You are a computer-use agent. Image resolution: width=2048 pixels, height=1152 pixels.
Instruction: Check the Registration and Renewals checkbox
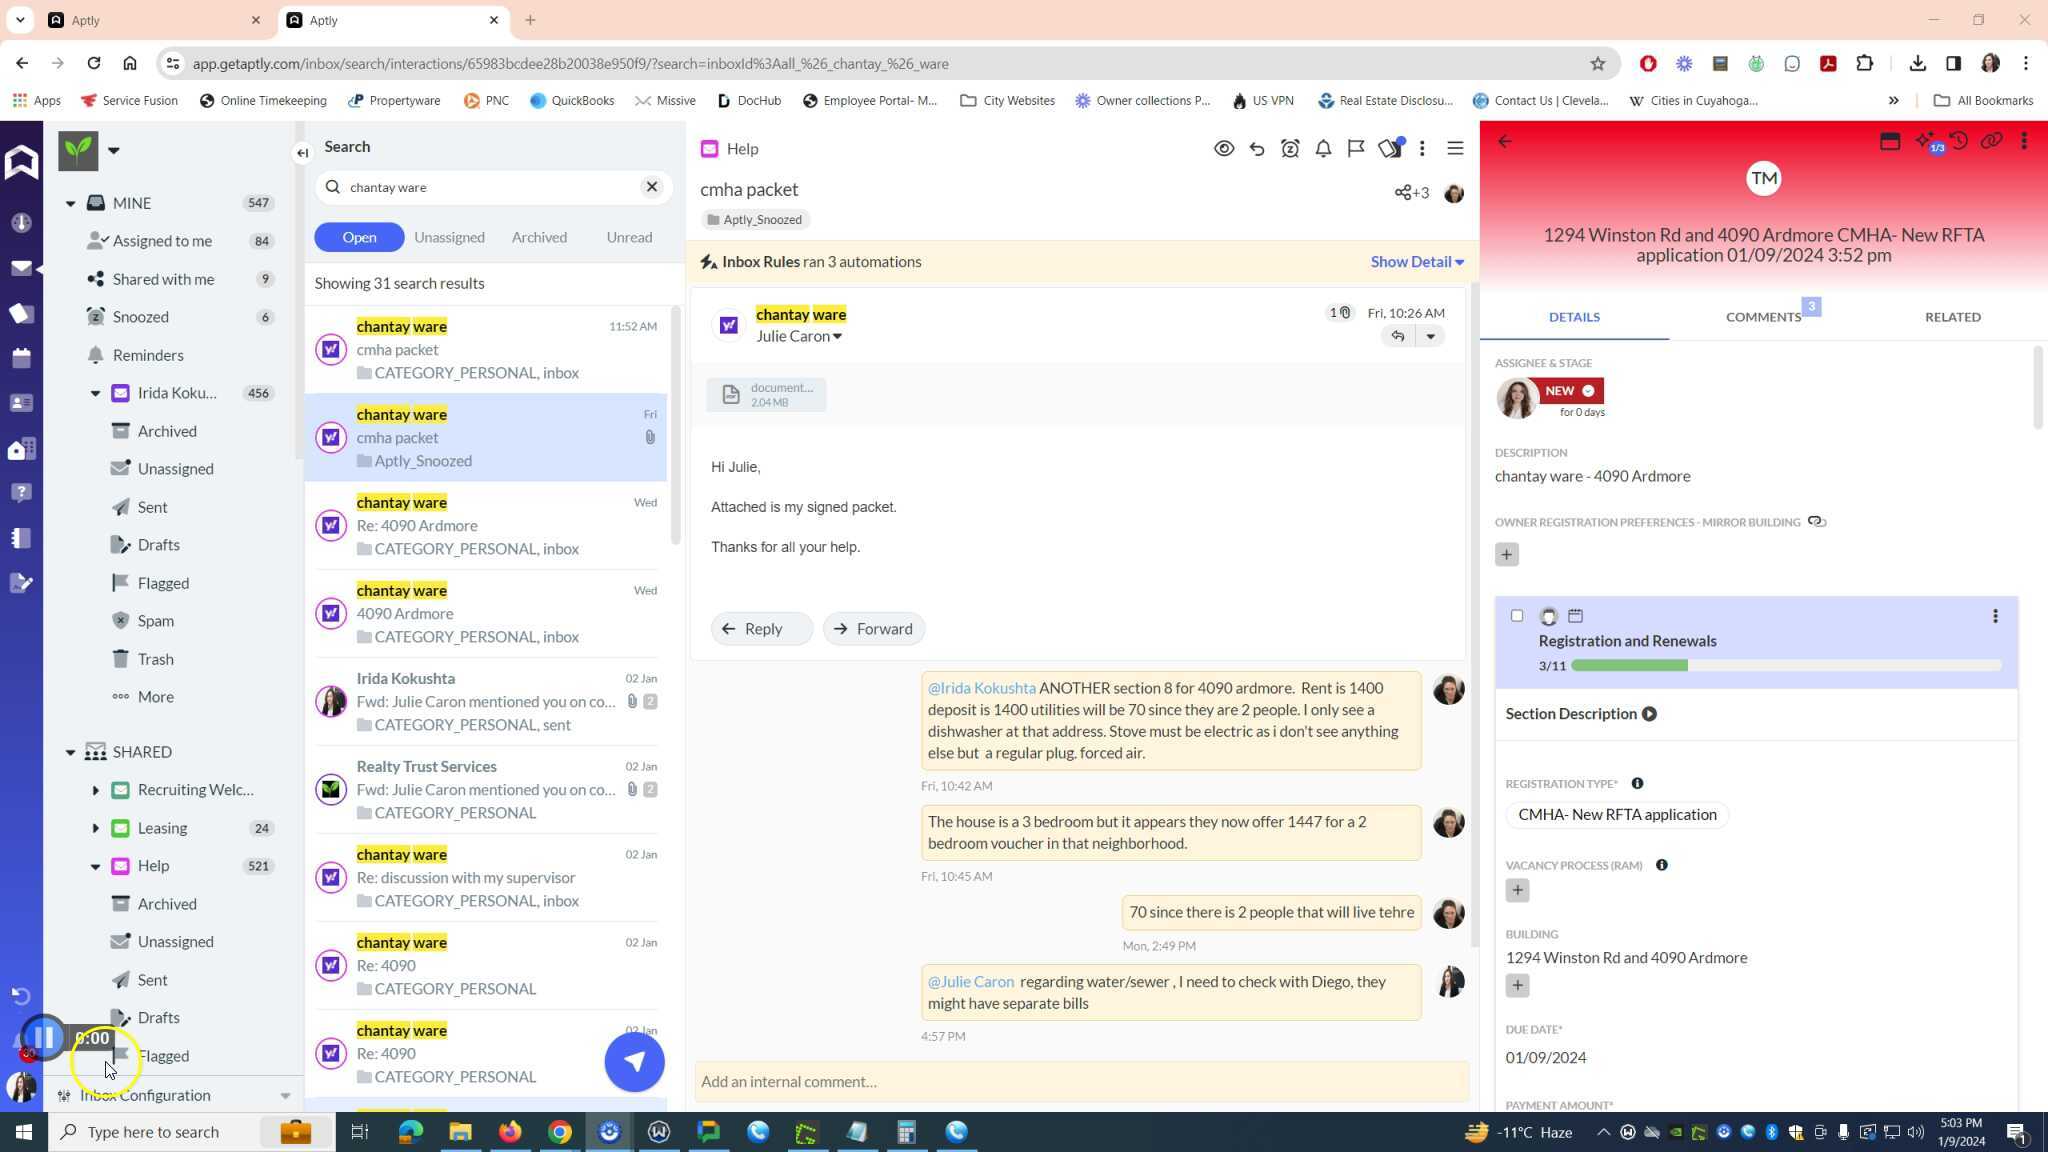(x=1517, y=616)
